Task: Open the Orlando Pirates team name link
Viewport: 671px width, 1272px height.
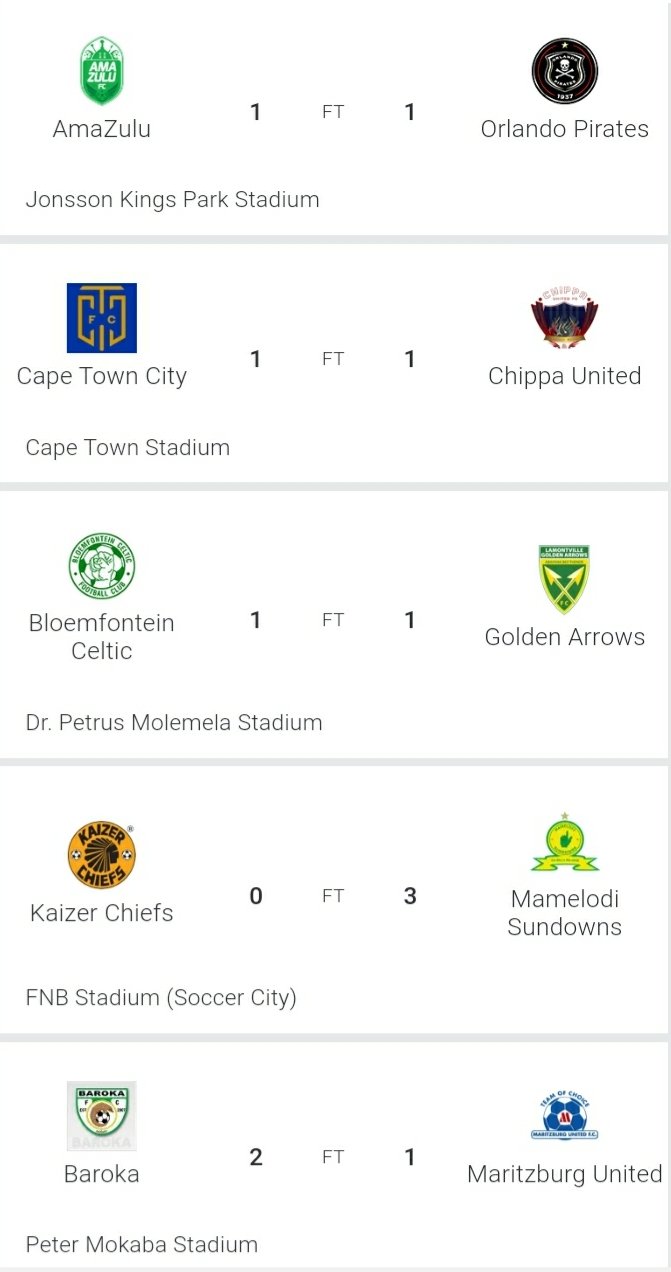Action: 564,129
